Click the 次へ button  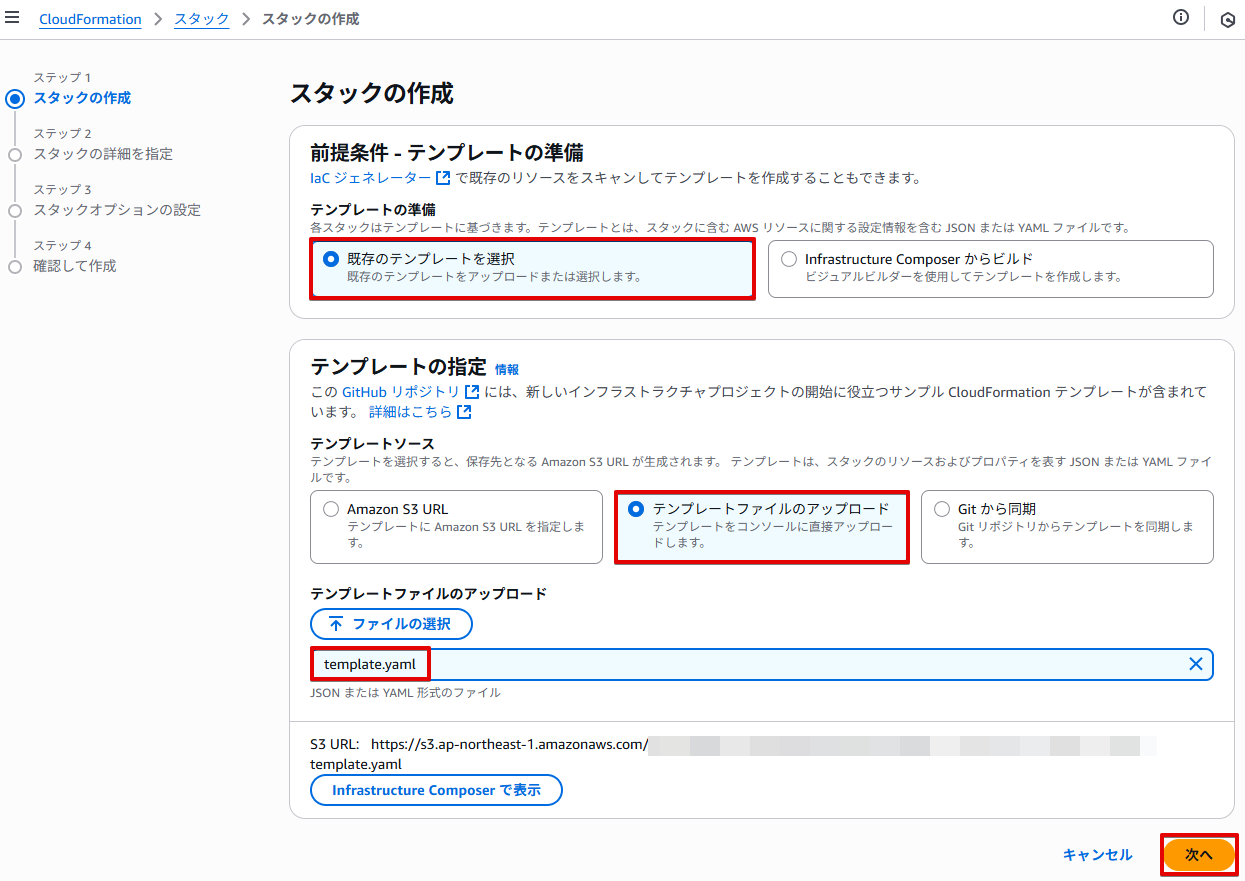[1199, 855]
